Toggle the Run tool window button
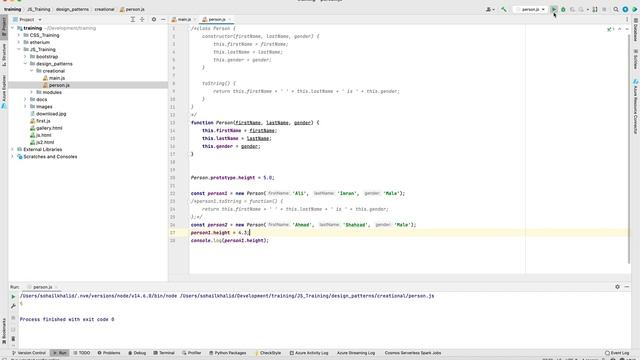 tap(60, 353)
